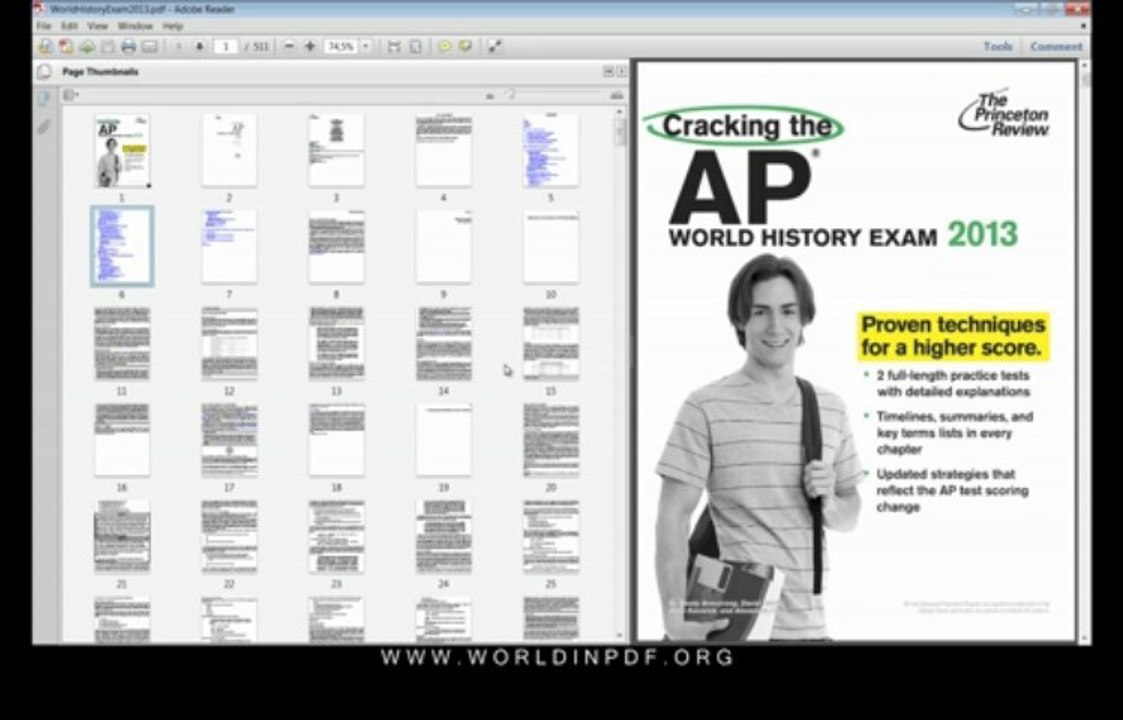Click the 74.5% zoom value field
The height and width of the screenshot is (720, 1123).
pos(341,47)
